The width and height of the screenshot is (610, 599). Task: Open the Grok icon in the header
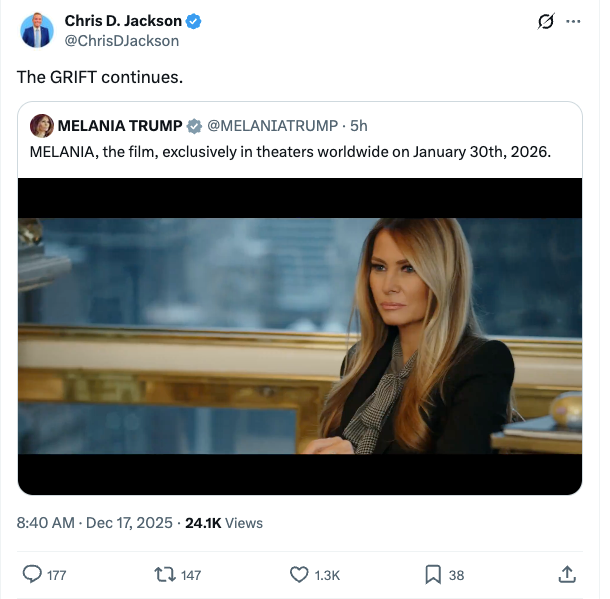pyautogui.click(x=546, y=21)
